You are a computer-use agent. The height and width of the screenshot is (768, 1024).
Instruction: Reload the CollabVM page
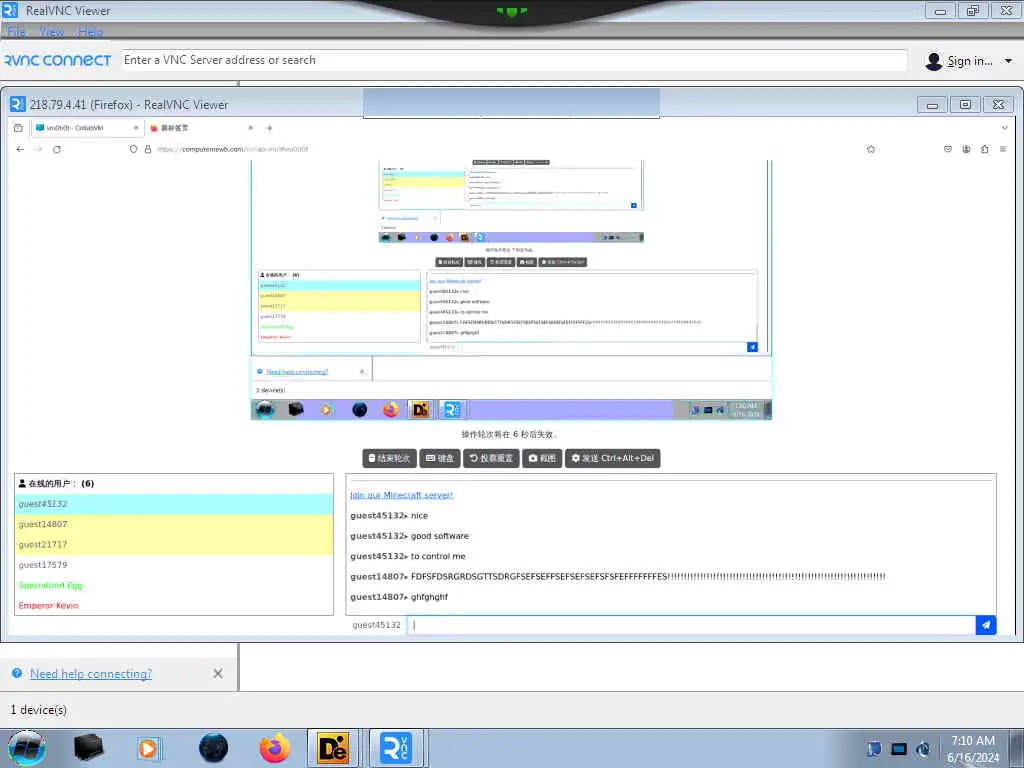click(57, 149)
